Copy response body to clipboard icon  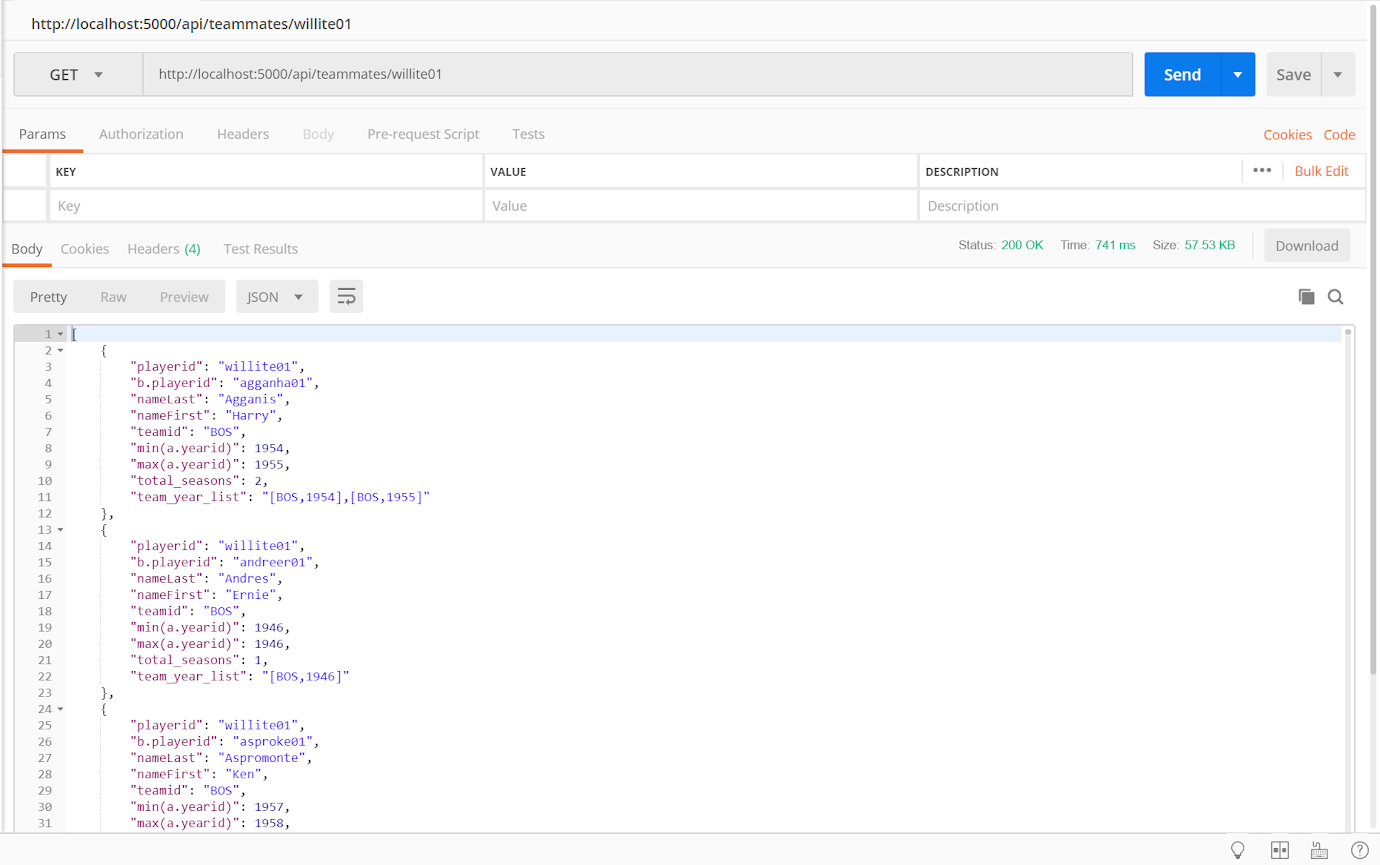[1306, 296]
